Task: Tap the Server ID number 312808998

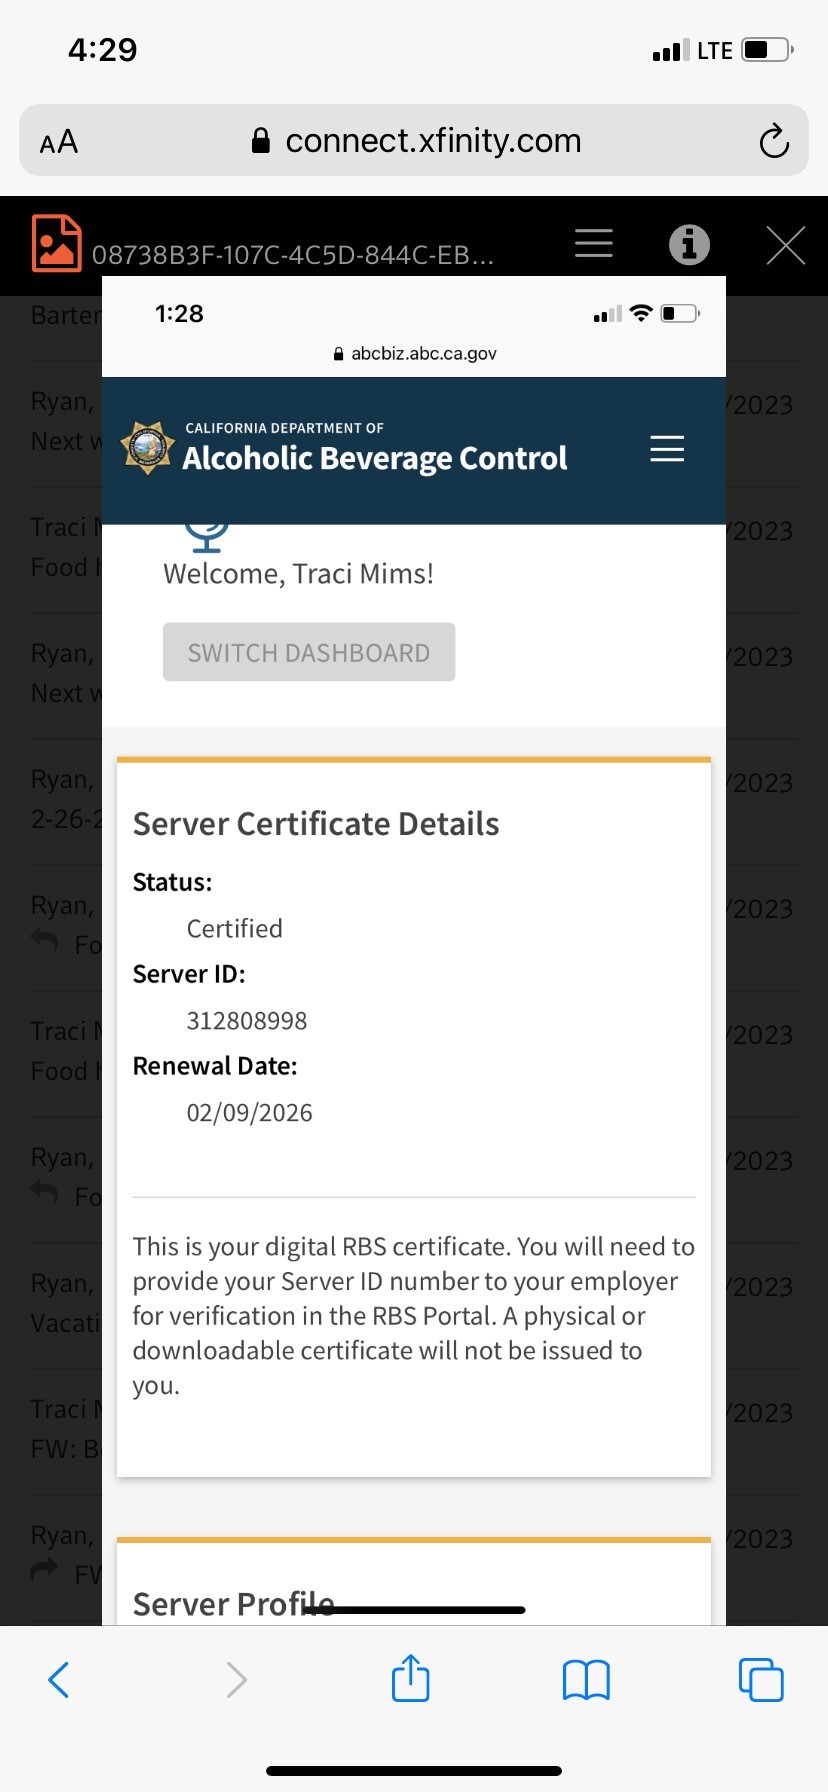Action: point(247,1021)
